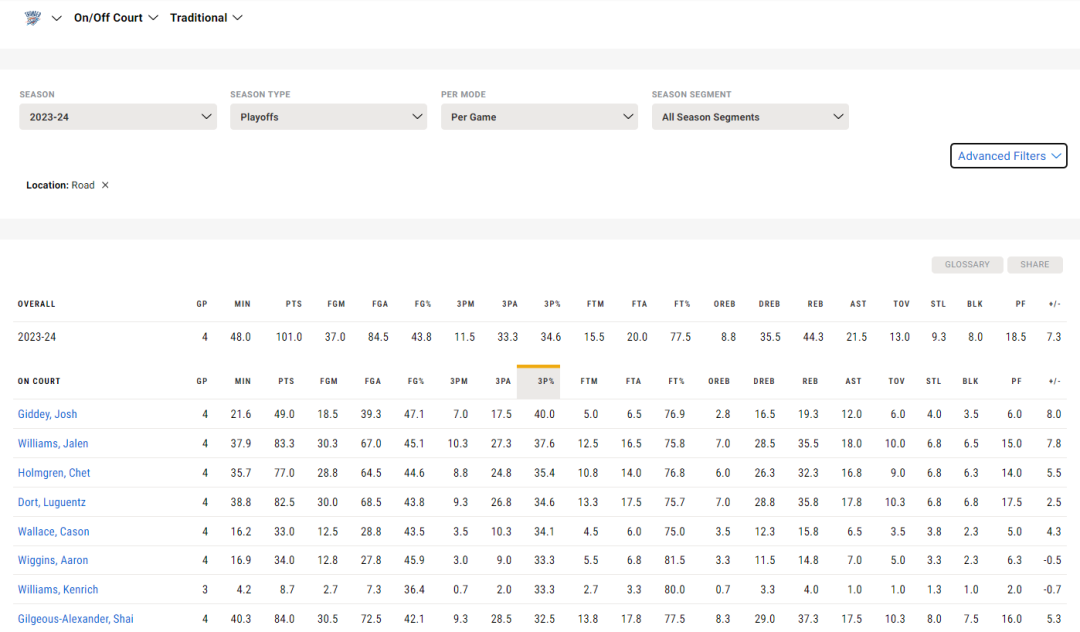1080x632 pixels.
Task: Expand the Advanced Filters panel
Action: [x=1008, y=156]
